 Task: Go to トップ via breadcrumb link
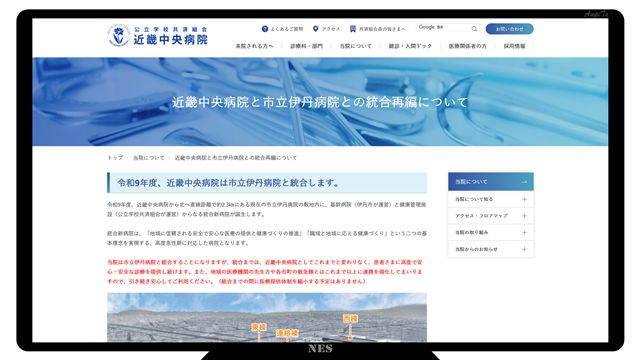click(x=115, y=158)
